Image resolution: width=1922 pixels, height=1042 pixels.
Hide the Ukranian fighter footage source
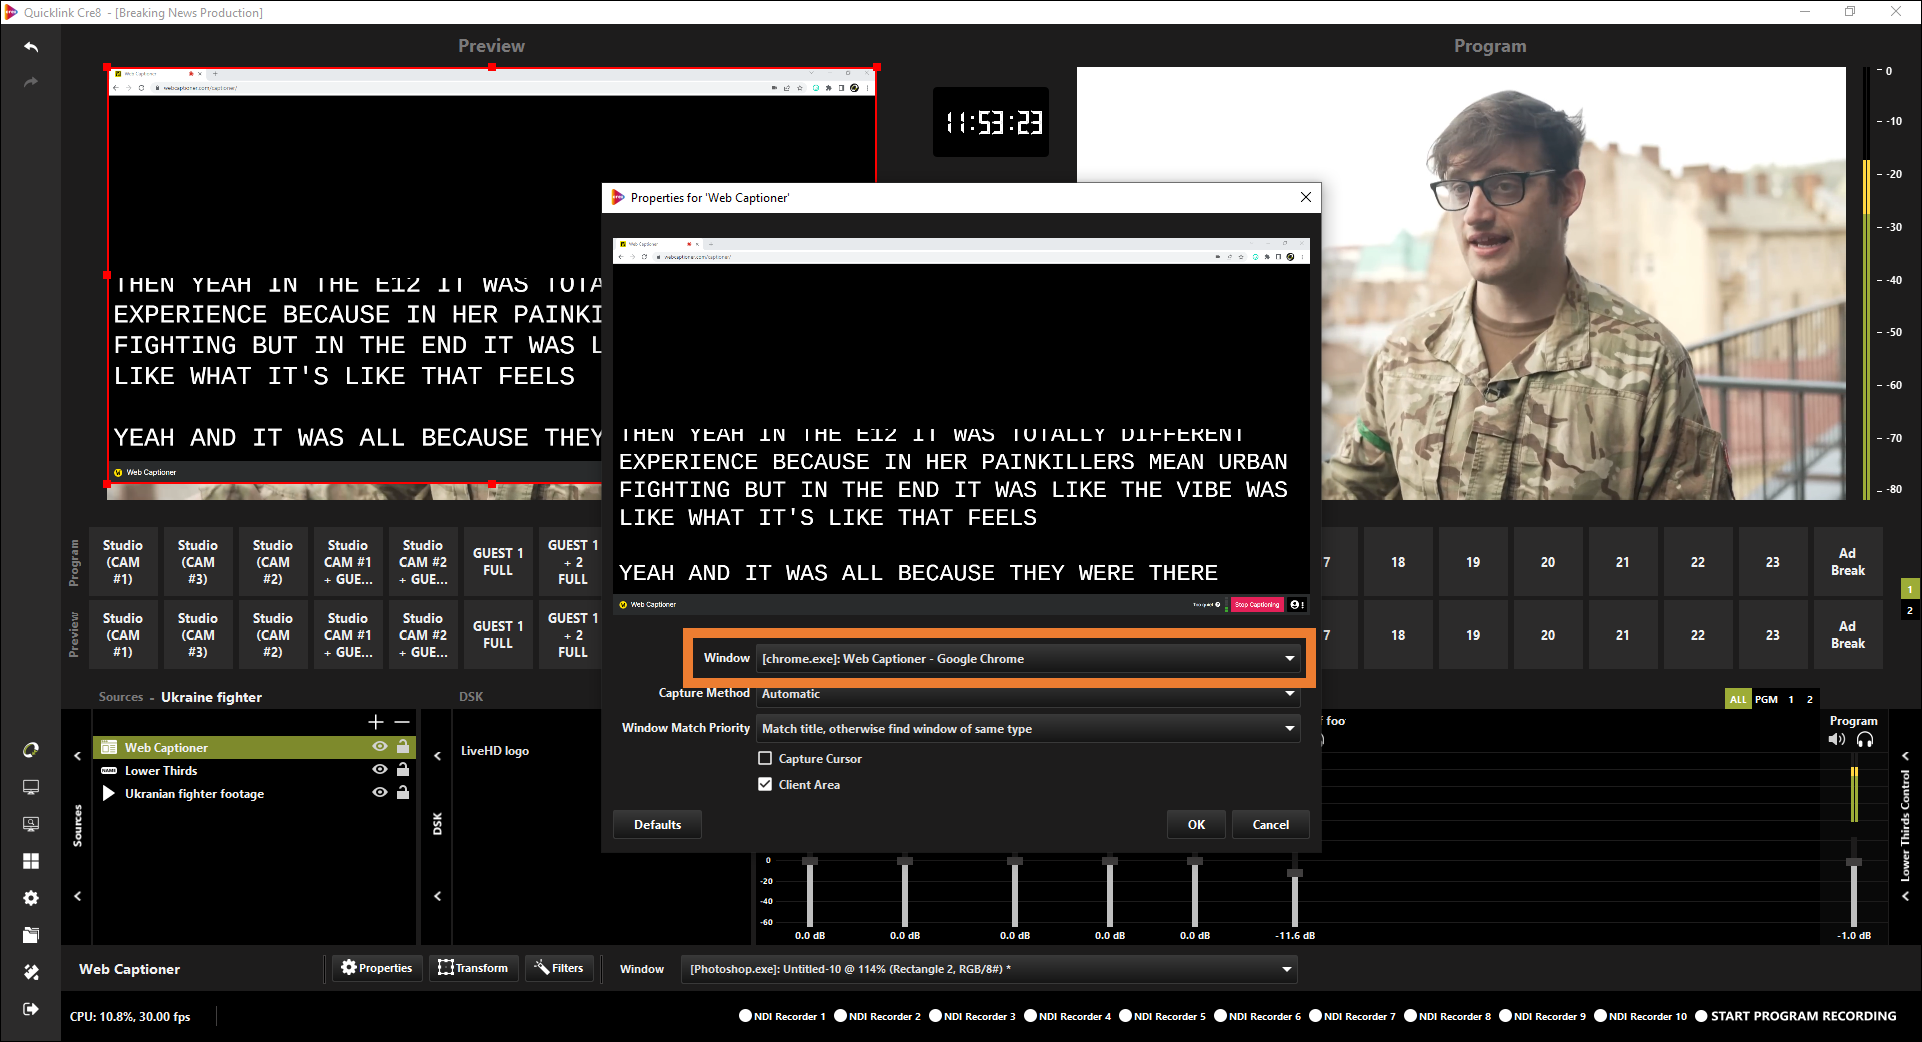(x=380, y=793)
